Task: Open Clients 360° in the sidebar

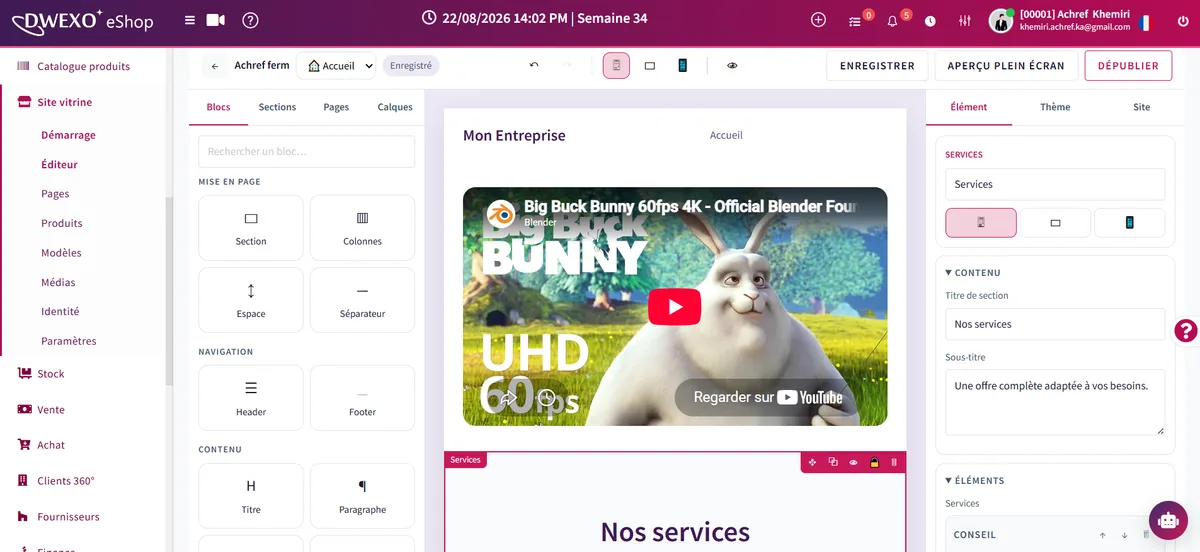Action: pos(66,481)
